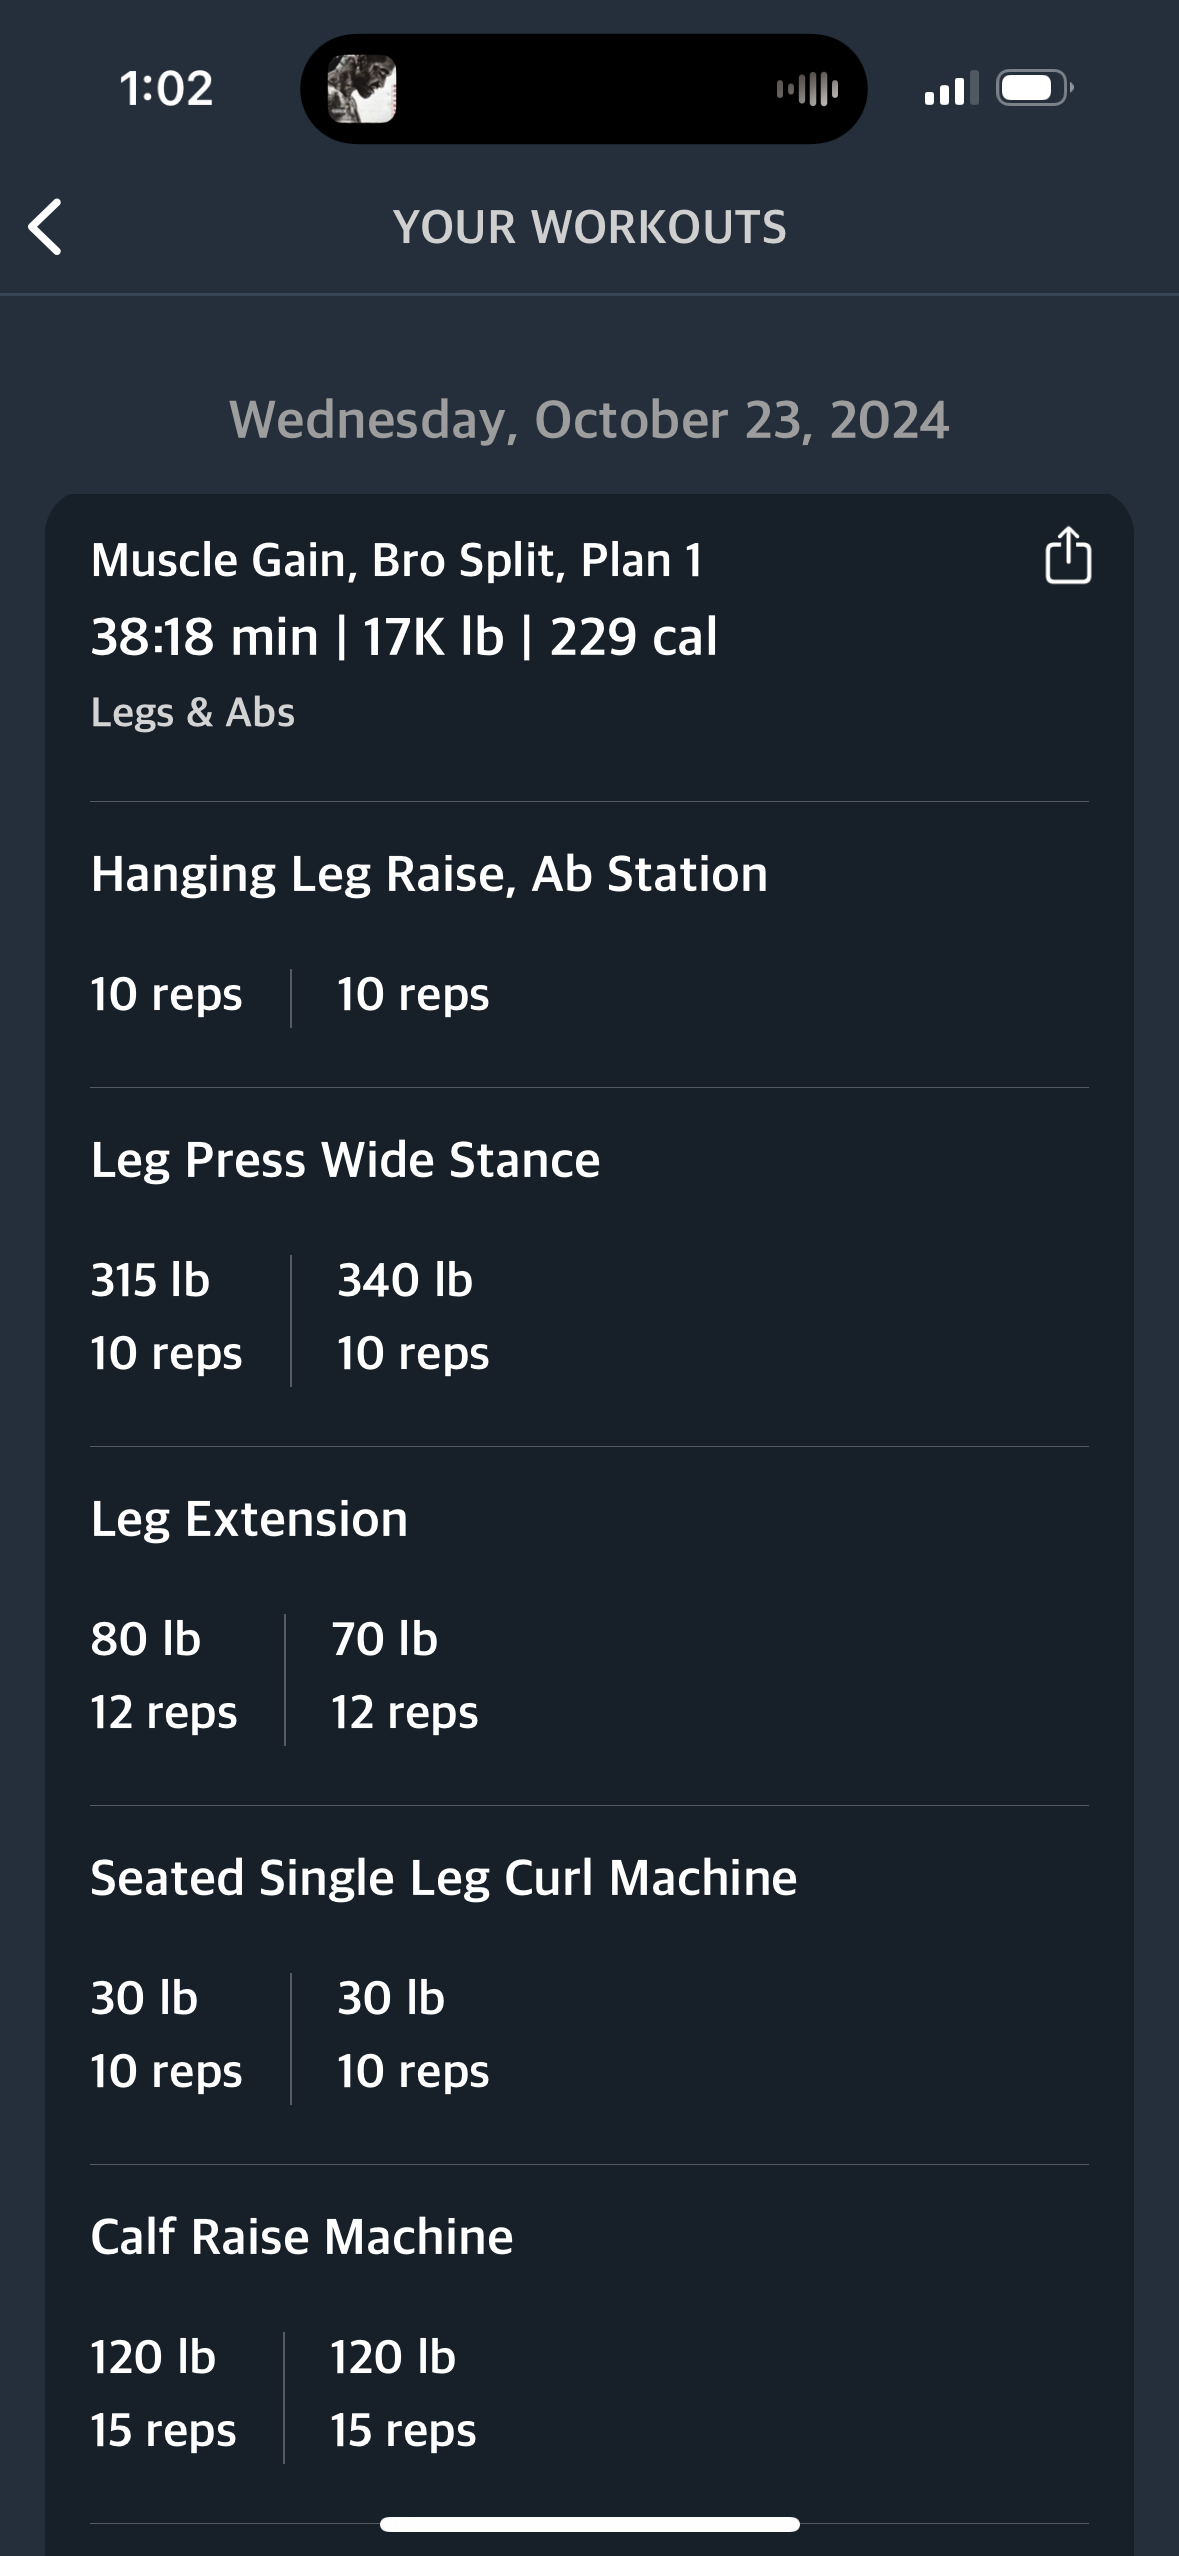Open the album art in Dynamic Island
The image size is (1179, 2556).
click(x=362, y=89)
